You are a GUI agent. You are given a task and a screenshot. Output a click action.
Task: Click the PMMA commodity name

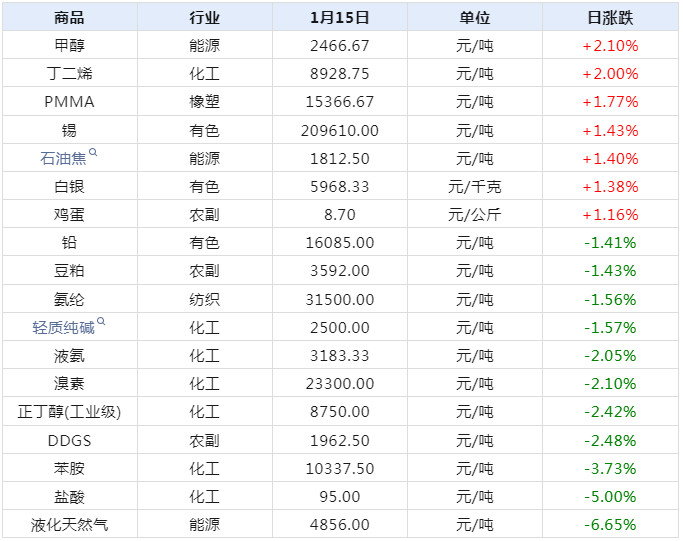pyautogui.click(x=69, y=102)
